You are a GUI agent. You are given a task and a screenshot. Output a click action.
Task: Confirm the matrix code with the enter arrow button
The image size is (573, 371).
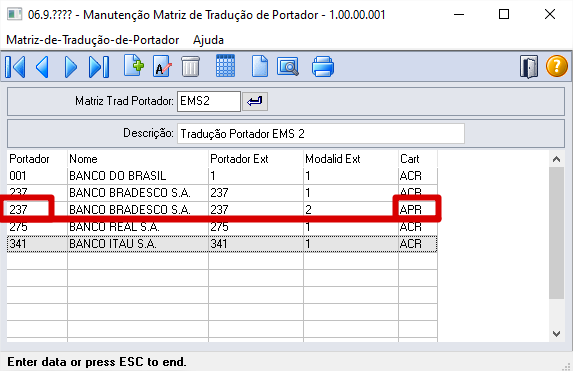click(255, 101)
